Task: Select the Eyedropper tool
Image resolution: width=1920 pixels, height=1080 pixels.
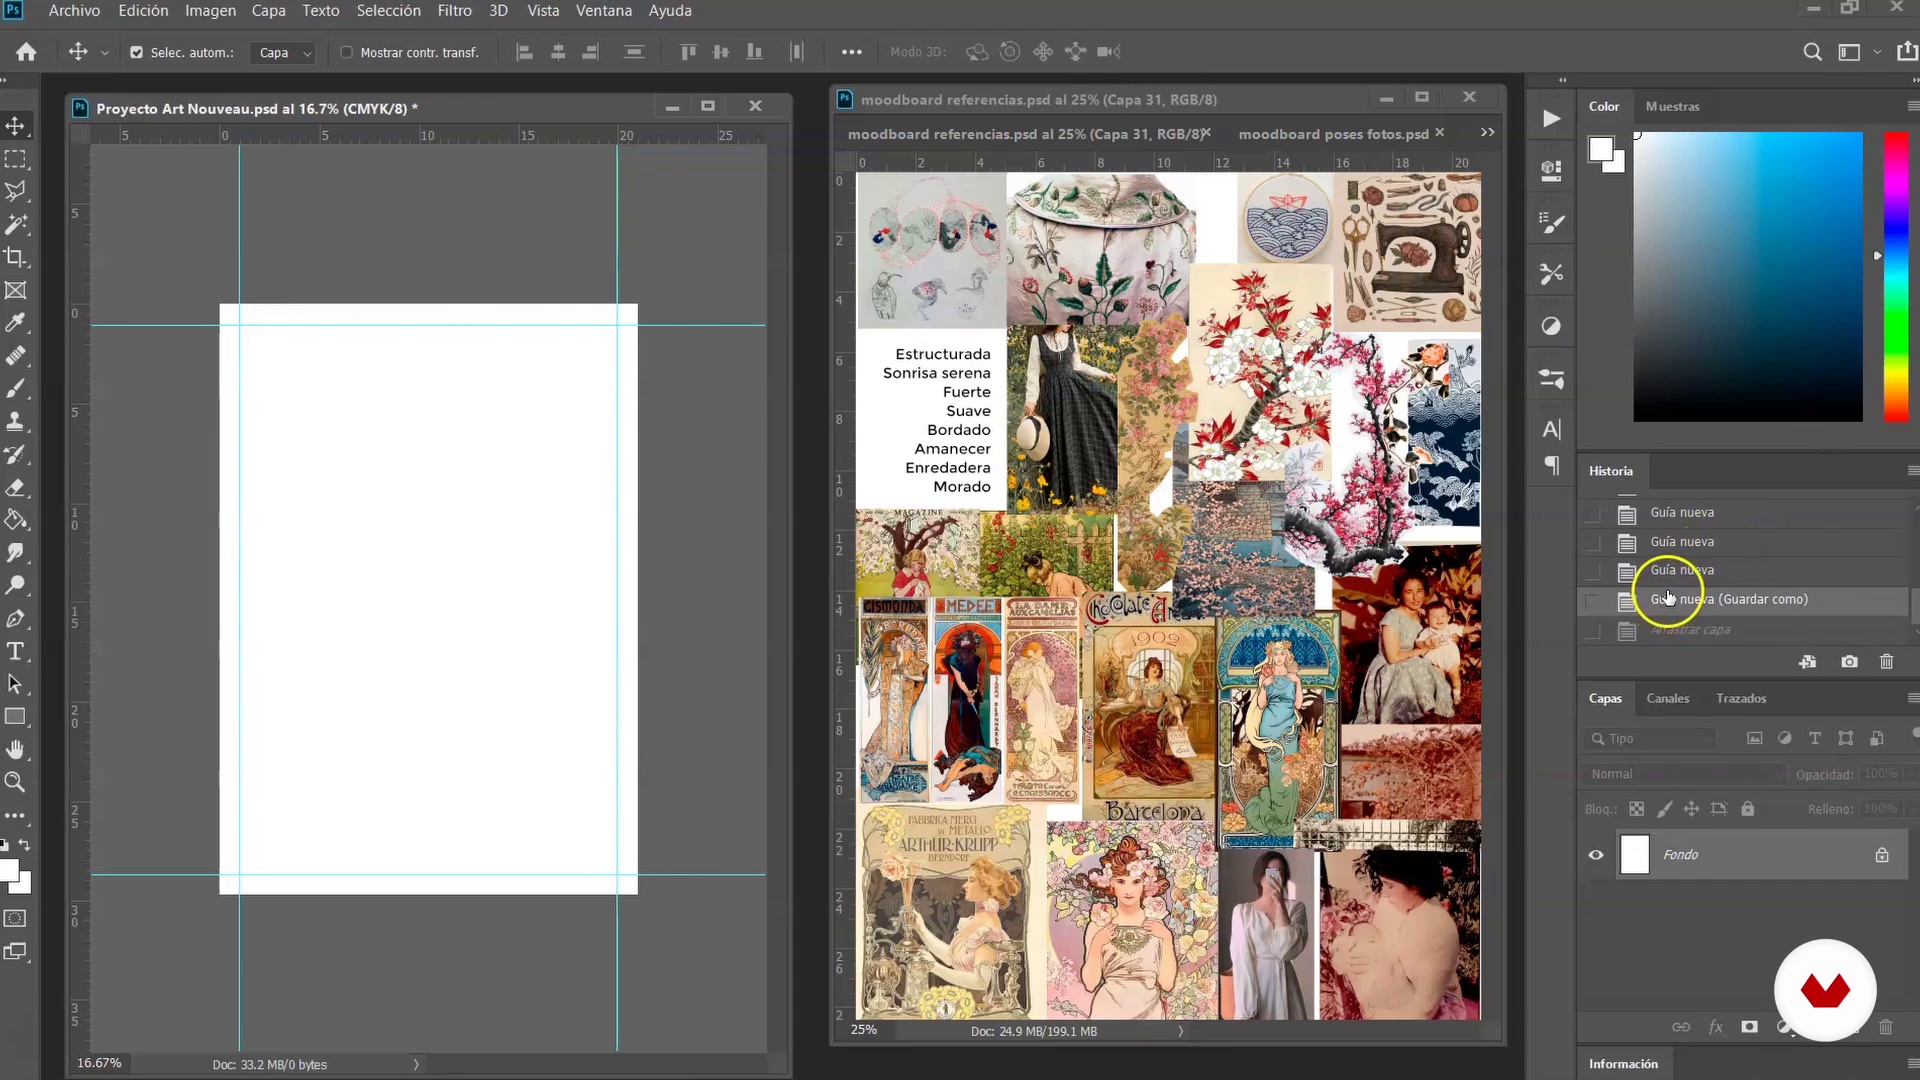Action: (16, 323)
